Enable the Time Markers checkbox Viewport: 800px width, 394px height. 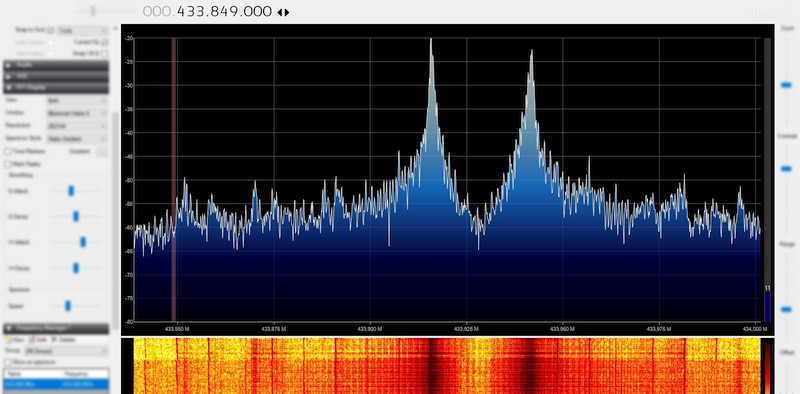click(7, 152)
